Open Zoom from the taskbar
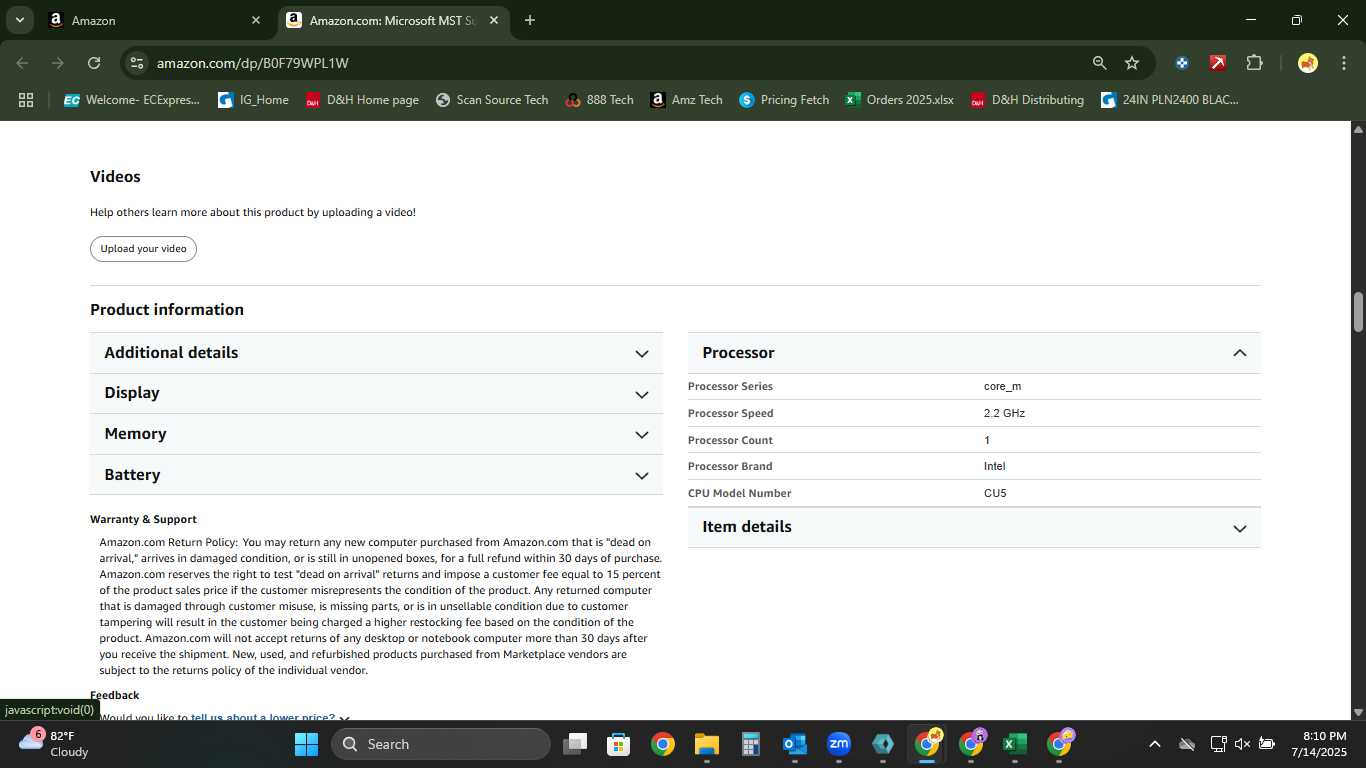This screenshot has width=1366, height=768. coord(839,744)
